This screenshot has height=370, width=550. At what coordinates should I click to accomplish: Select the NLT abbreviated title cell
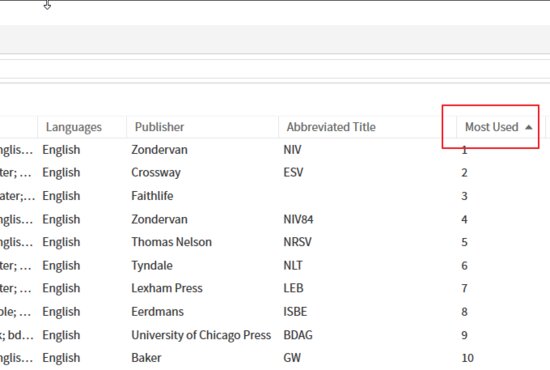coord(293,265)
